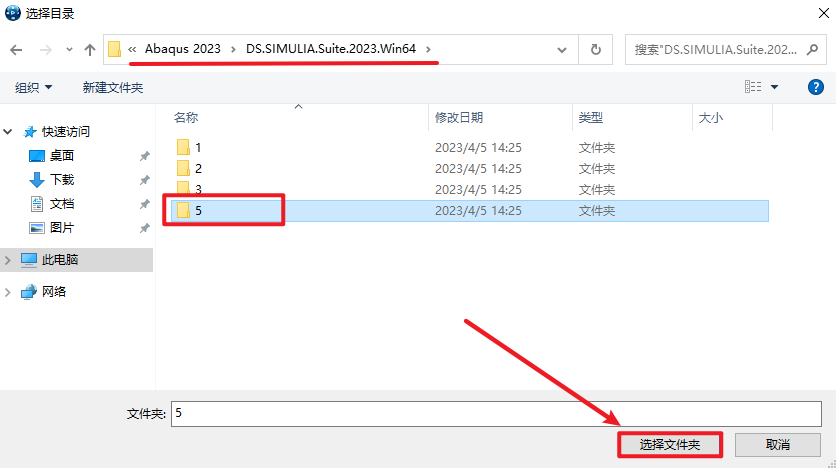Open the Pictures (图片) quick access item
The width and height of the screenshot is (836, 468).
(x=62, y=227)
